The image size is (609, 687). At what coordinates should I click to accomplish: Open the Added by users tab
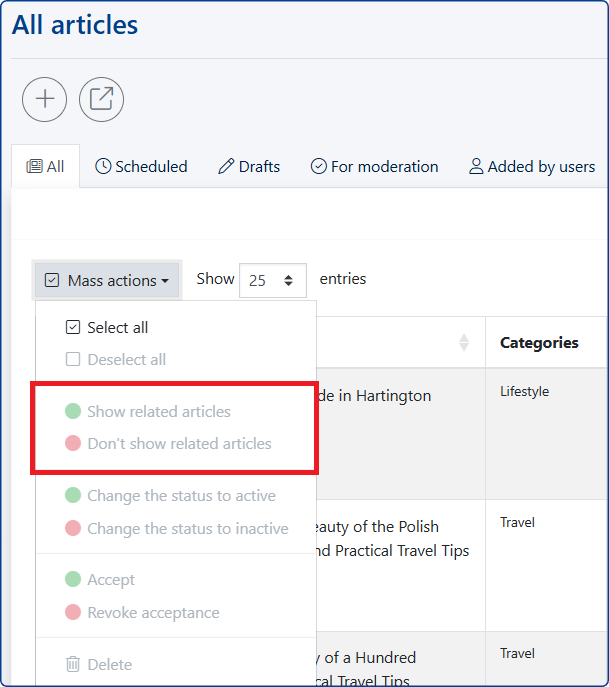click(x=532, y=167)
